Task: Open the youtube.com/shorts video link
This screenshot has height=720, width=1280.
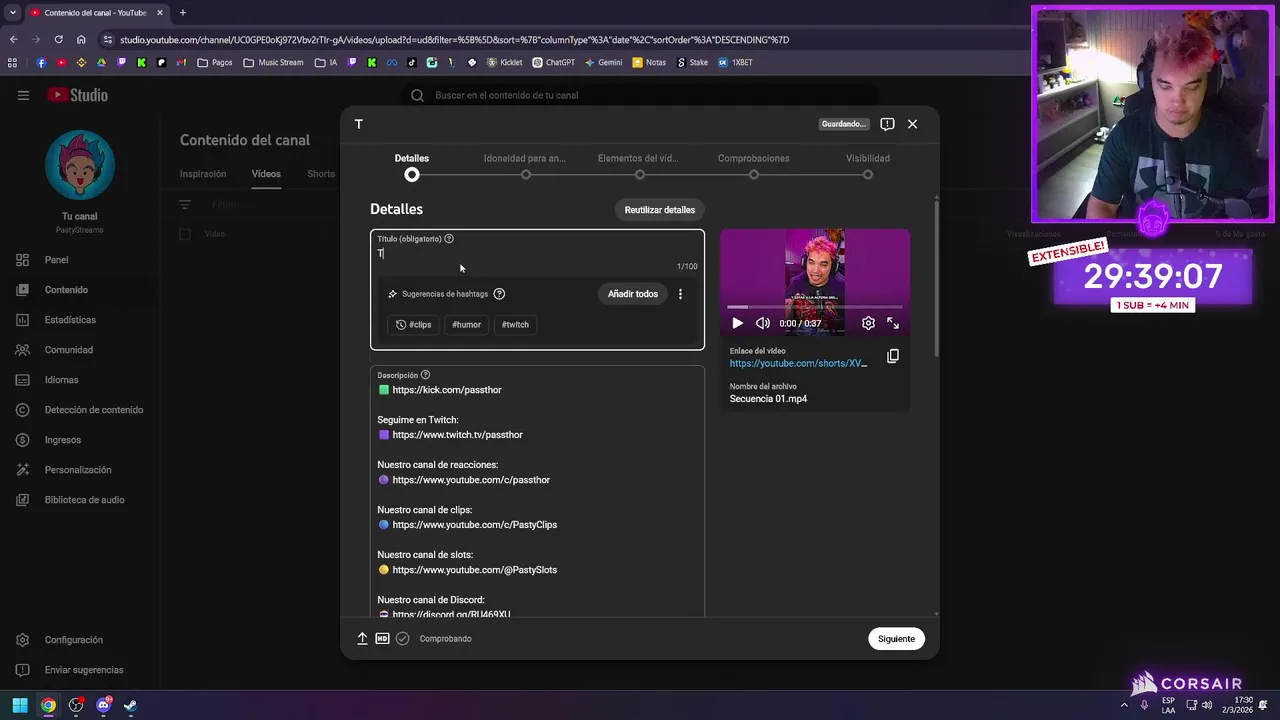Action: (798, 364)
